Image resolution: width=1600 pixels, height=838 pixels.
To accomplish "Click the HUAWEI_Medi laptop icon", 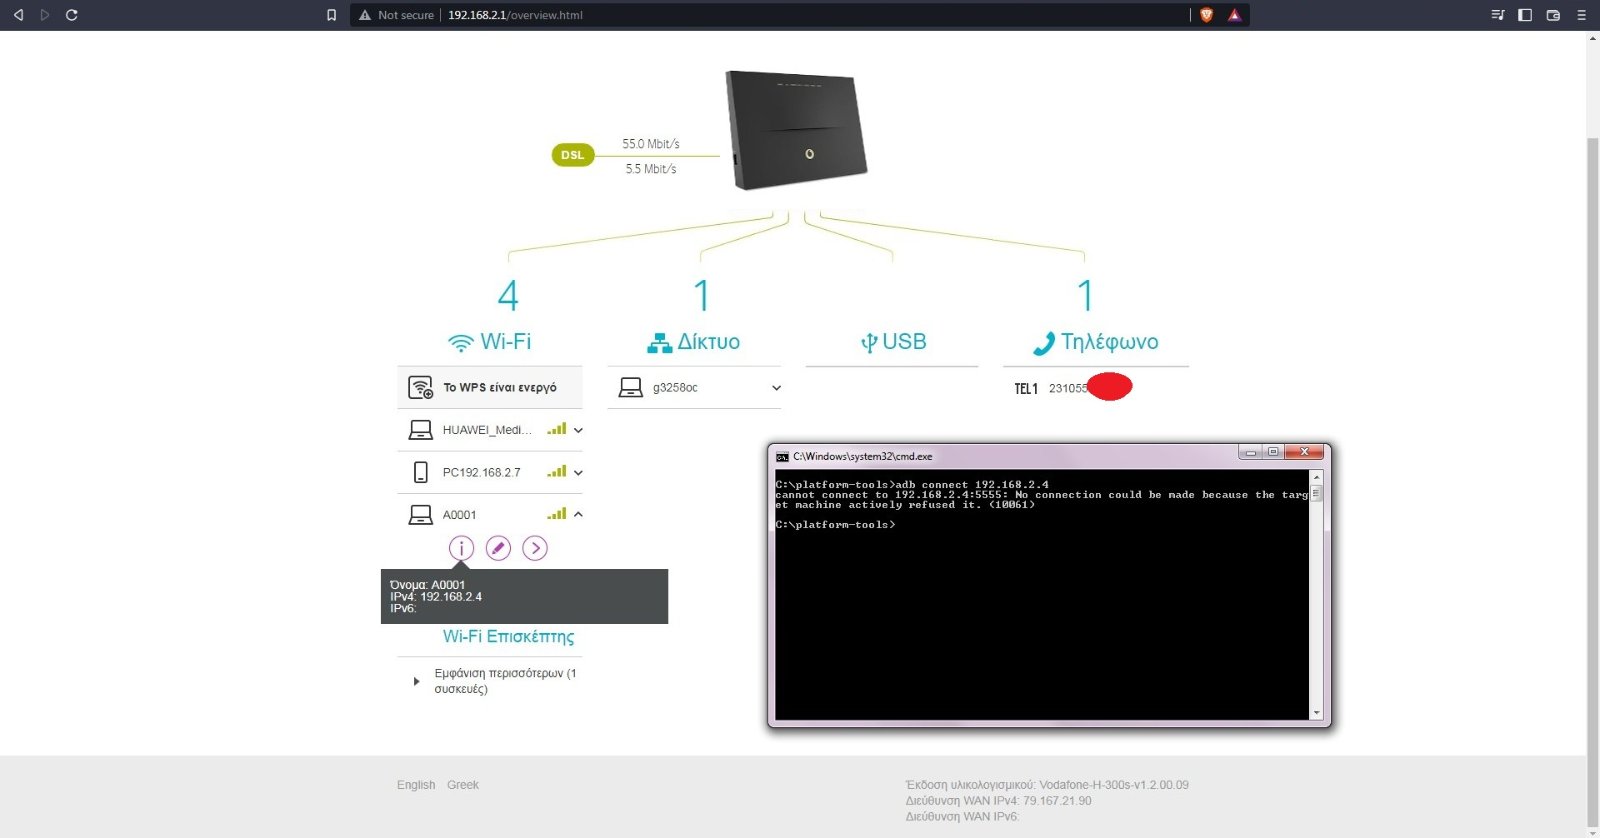I will (420, 430).
